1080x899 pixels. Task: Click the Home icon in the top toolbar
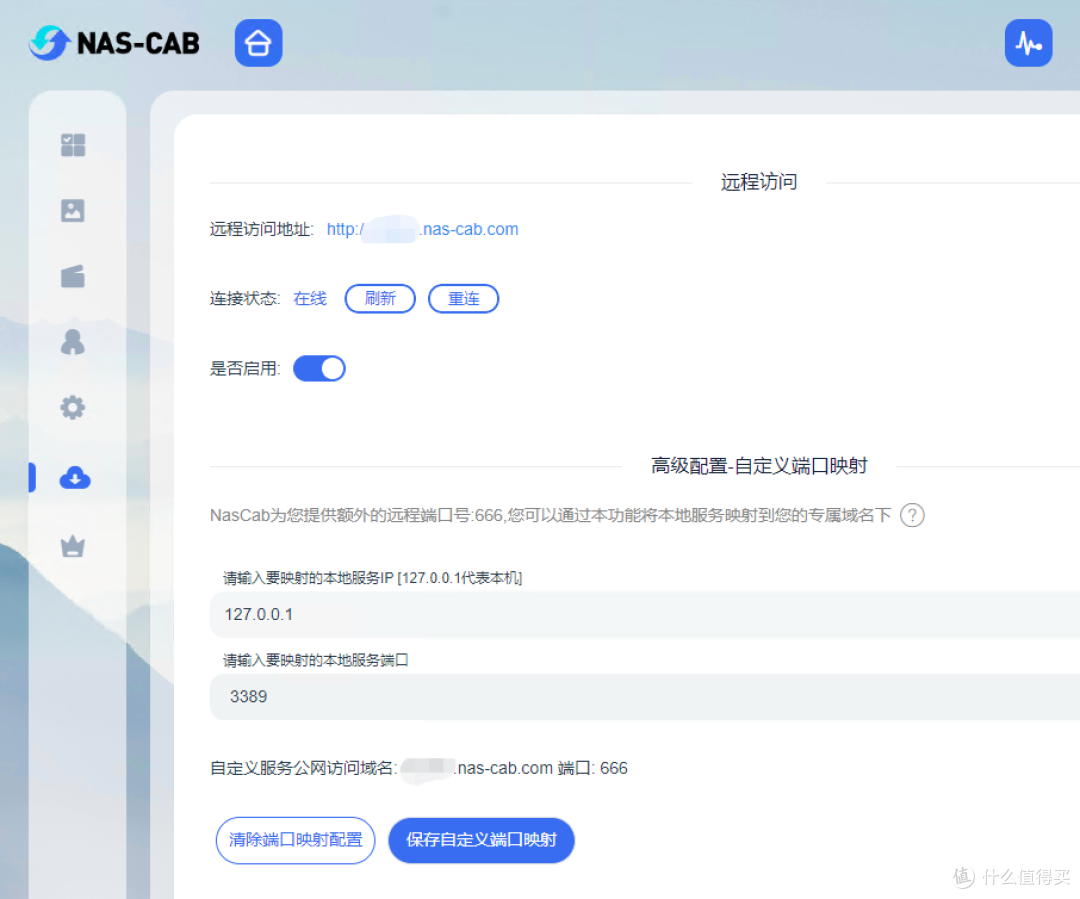(x=258, y=43)
